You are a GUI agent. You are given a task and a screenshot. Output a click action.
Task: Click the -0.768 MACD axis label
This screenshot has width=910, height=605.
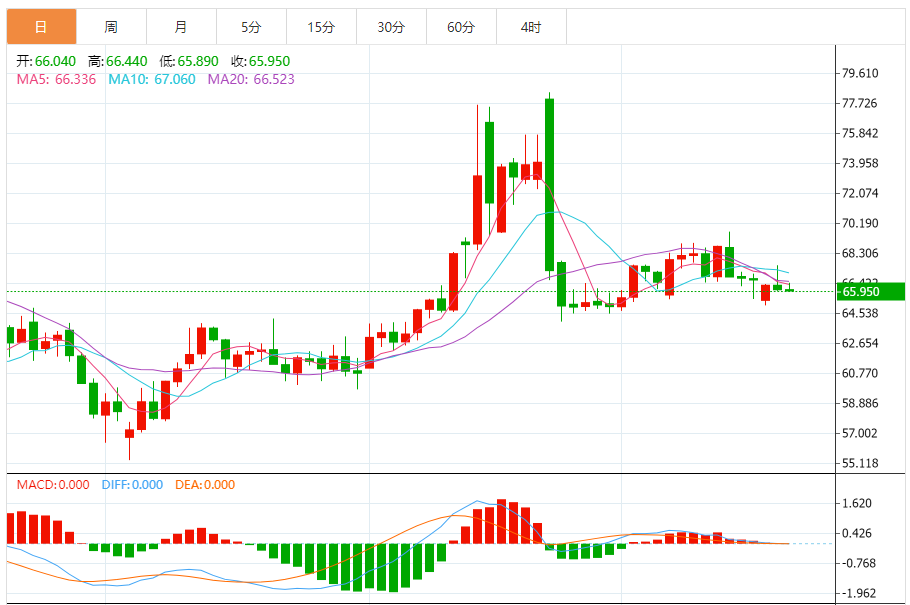857,563
